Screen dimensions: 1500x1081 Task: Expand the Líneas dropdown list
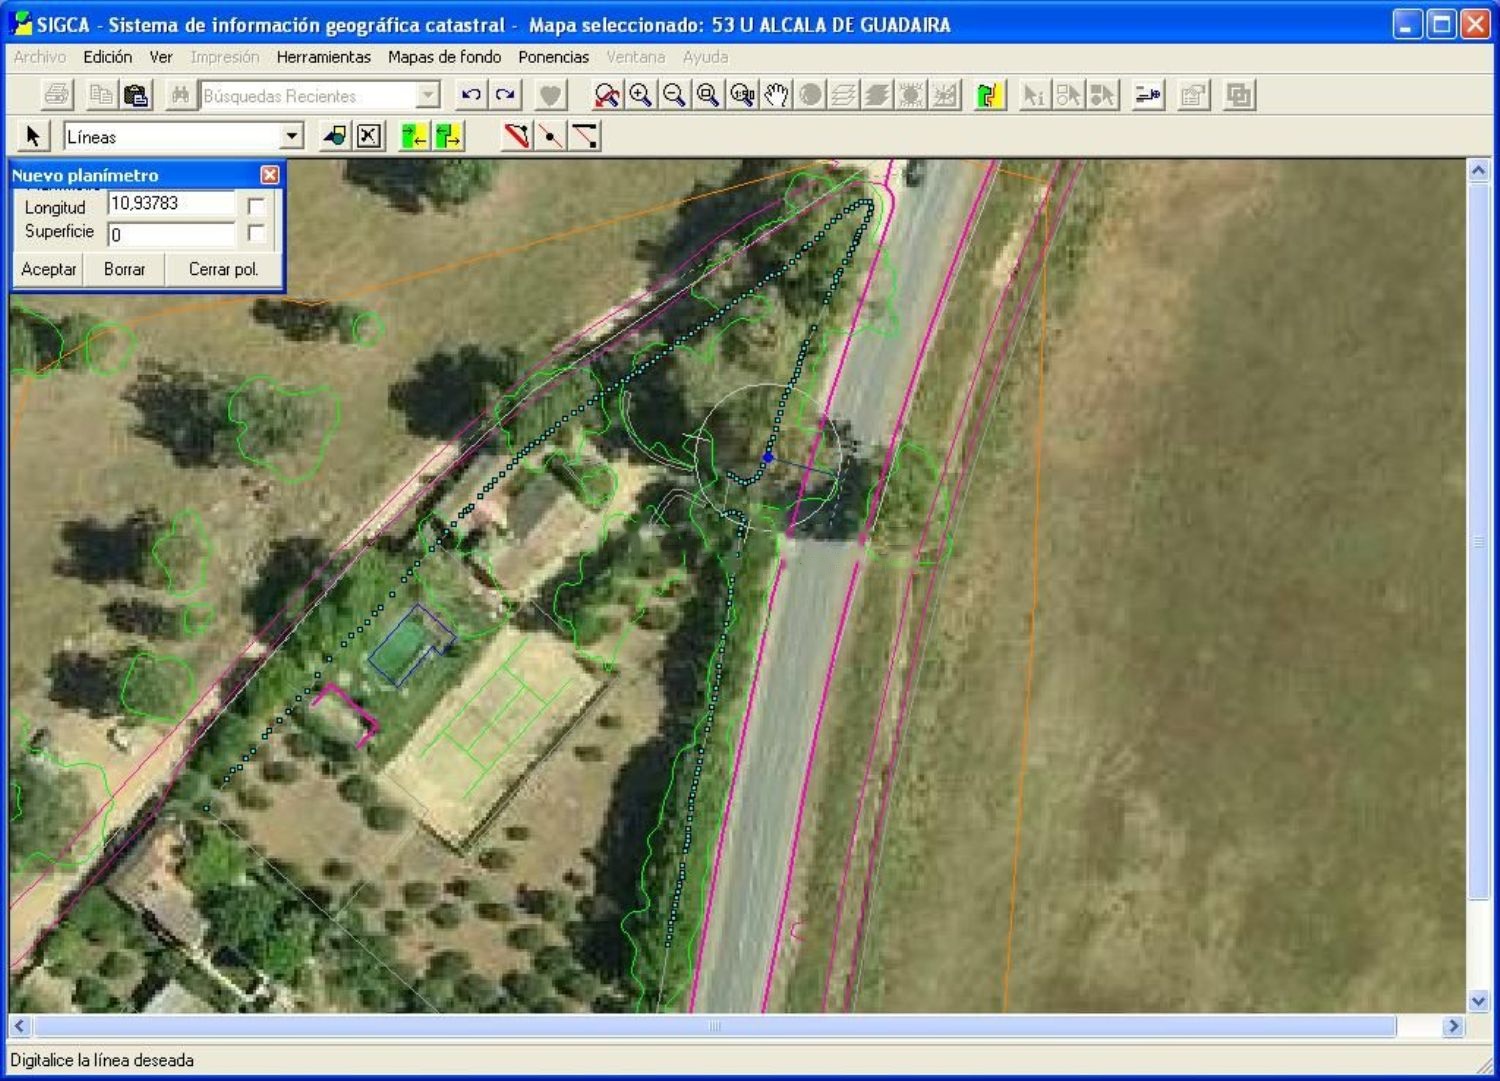coord(292,136)
